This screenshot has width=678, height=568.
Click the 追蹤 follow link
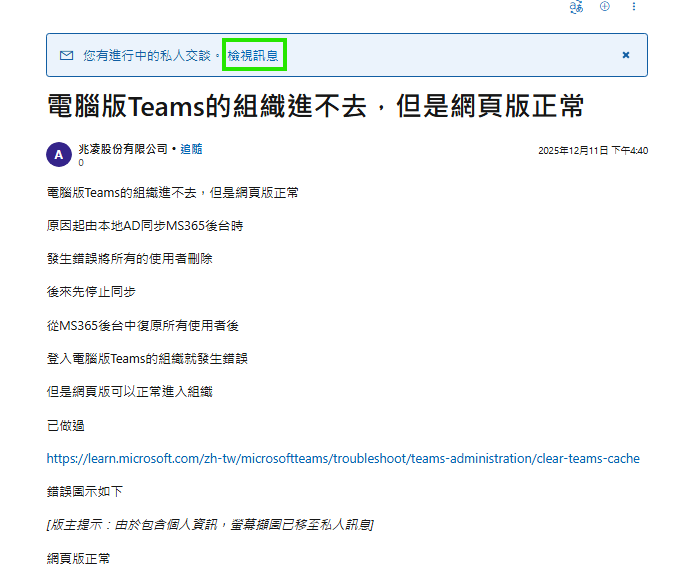(x=191, y=149)
